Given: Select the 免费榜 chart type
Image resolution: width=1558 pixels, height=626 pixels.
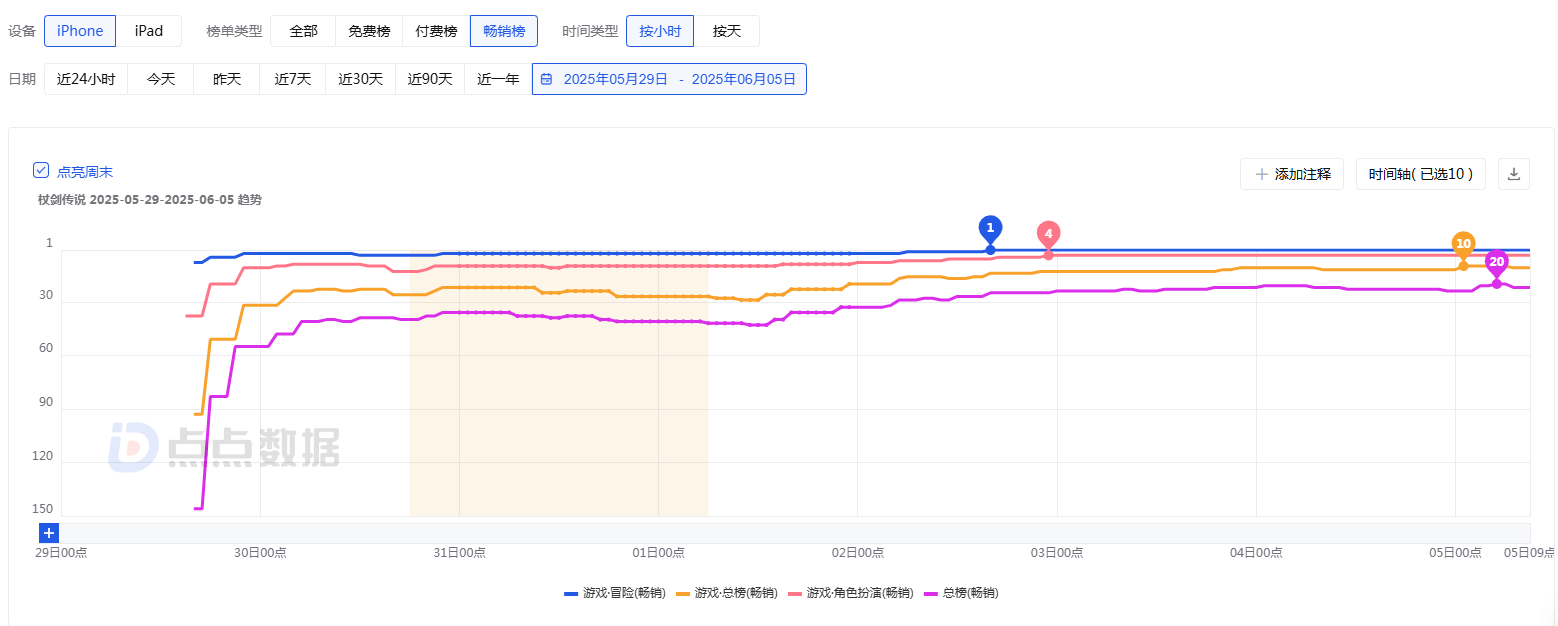Looking at the screenshot, I should 369,31.
